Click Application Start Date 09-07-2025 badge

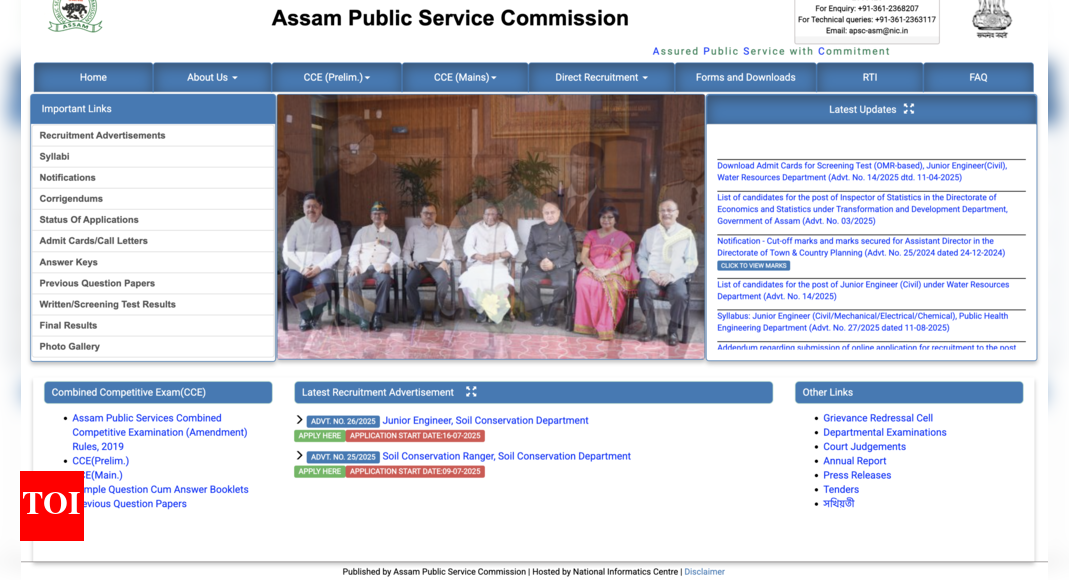(x=415, y=472)
